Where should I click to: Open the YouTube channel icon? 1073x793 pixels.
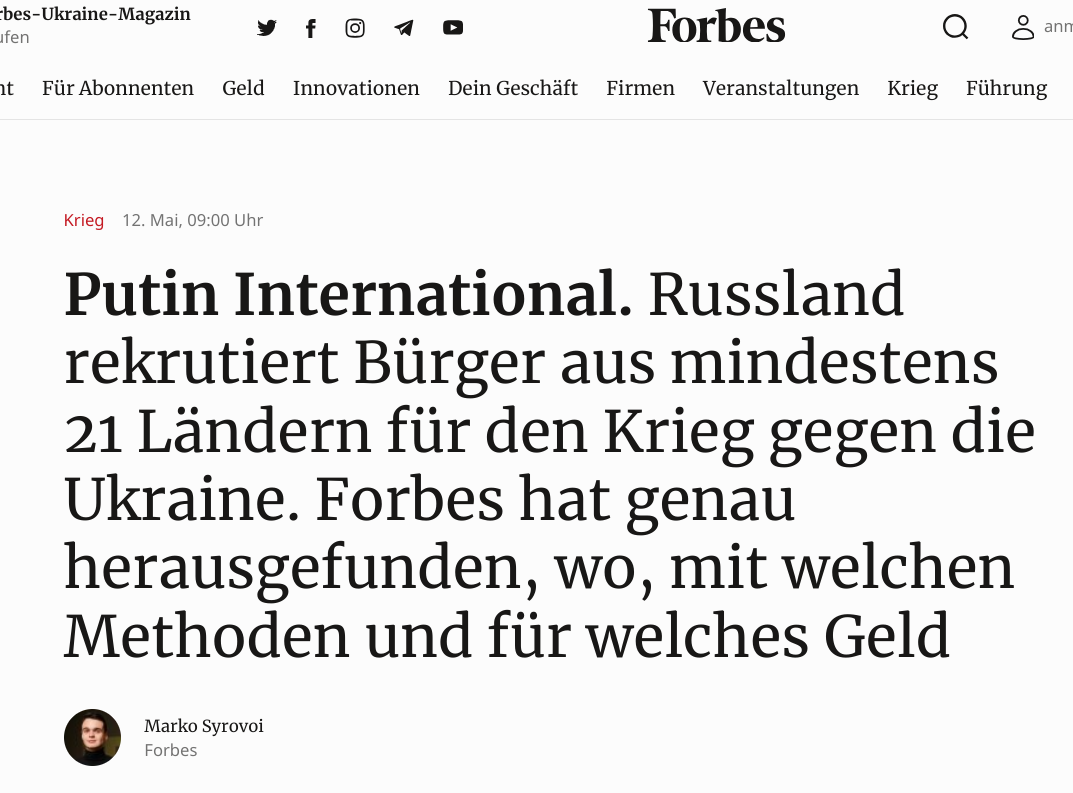pos(453,28)
